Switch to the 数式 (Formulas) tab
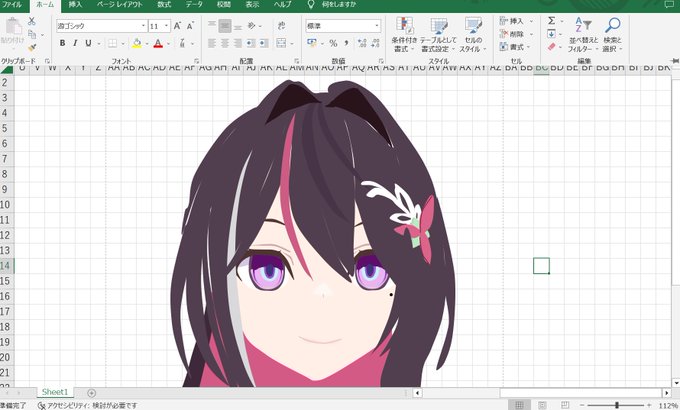This screenshot has width=680, height=410. (164, 5)
